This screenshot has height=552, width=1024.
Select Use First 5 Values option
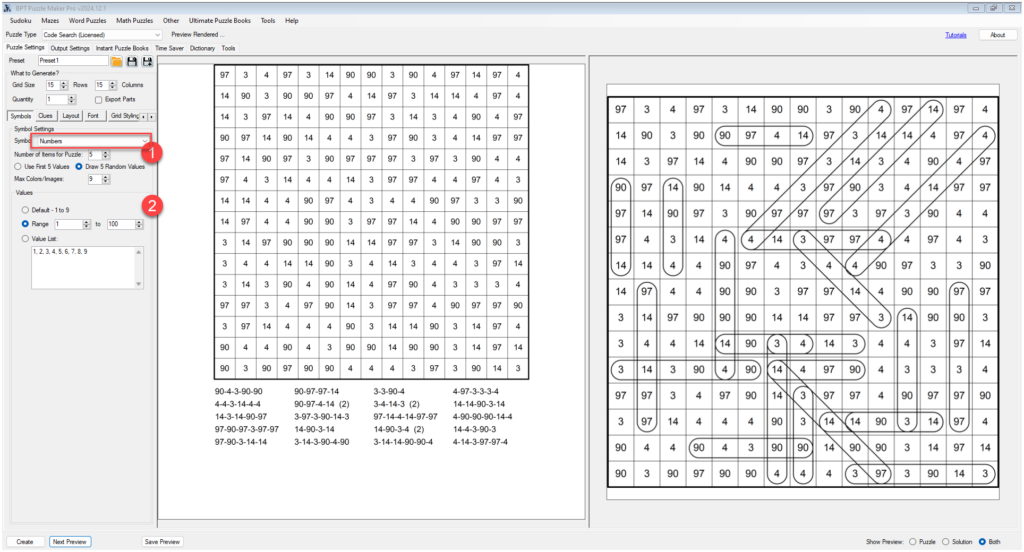[19, 166]
